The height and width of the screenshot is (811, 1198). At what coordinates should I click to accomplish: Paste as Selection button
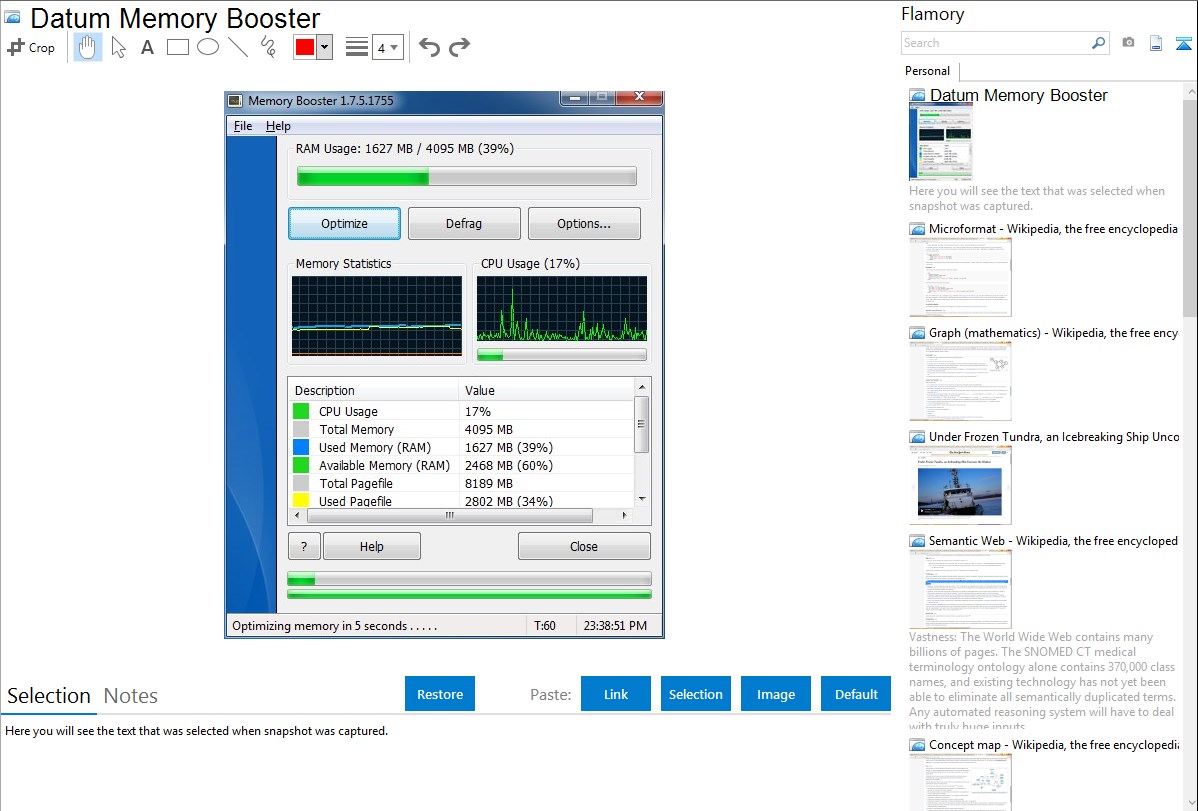coord(695,694)
